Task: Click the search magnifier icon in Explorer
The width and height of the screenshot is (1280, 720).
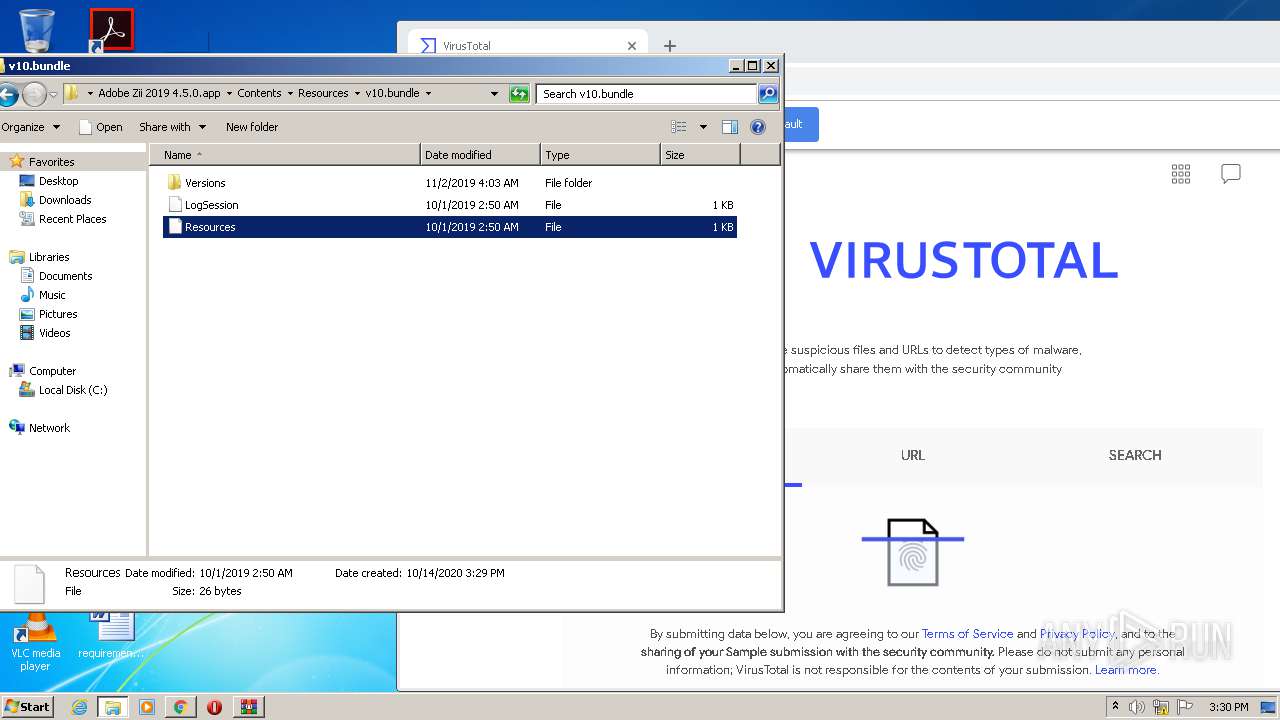Action: pos(767,94)
